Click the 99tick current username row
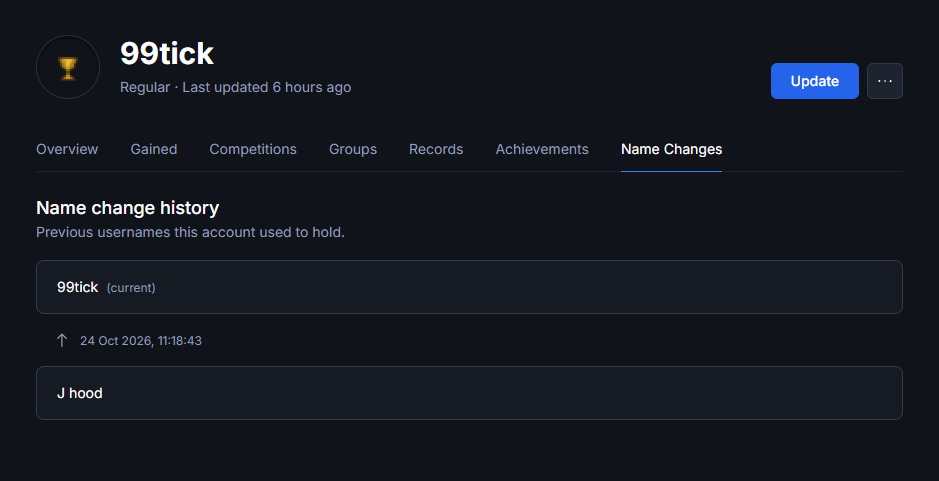Screen dimensions: 939x481 pyautogui.click(x=469, y=287)
